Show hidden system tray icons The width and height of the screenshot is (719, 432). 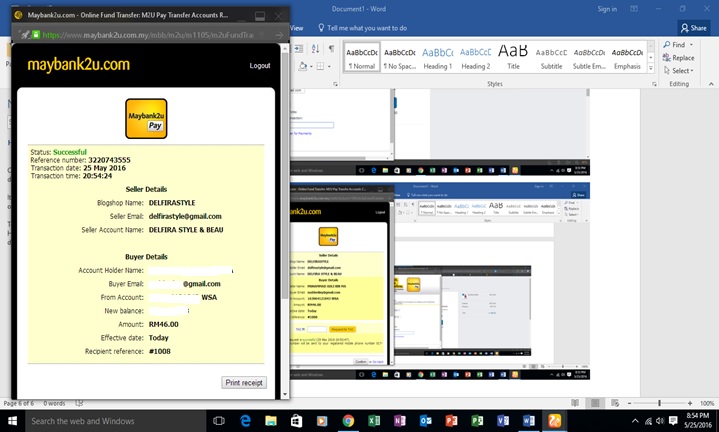tap(635, 421)
